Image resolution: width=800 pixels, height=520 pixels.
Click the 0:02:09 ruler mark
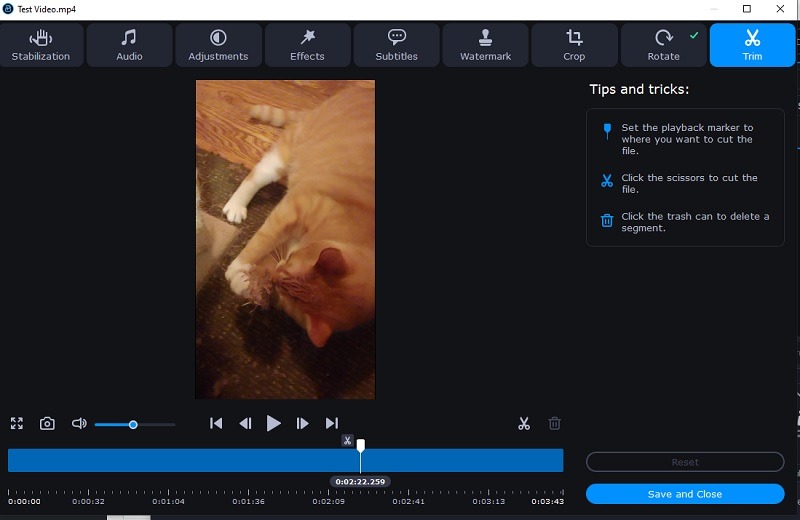[329, 501]
